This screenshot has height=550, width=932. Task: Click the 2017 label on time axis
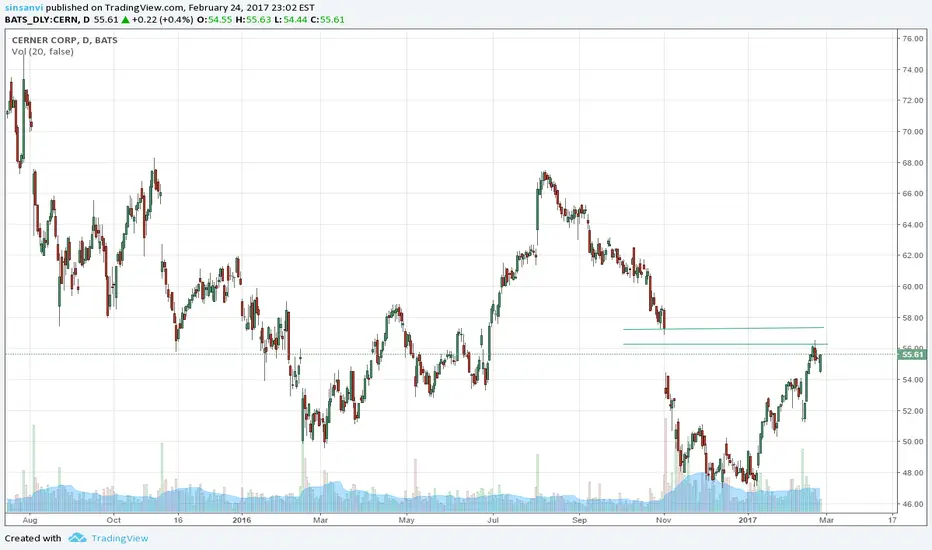point(748,520)
